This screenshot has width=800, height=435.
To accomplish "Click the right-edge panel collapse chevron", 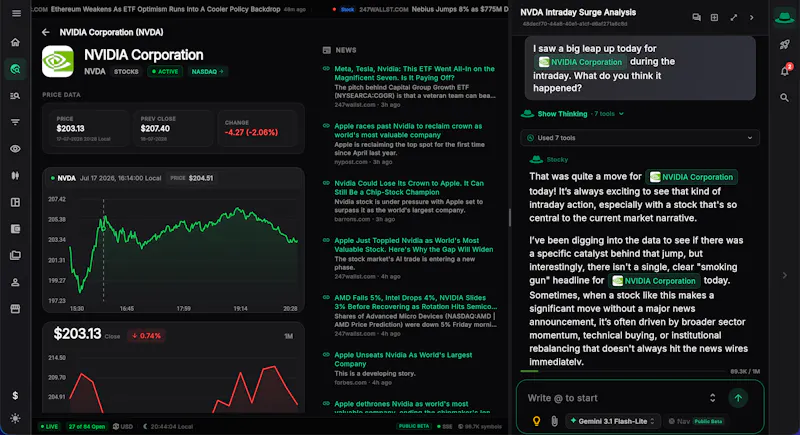I will click(x=784, y=275).
